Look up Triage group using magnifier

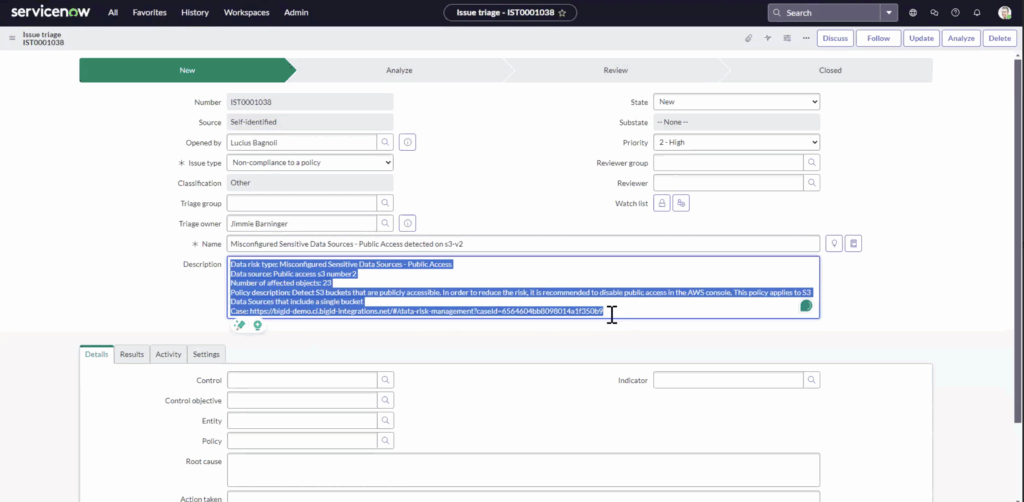coord(385,203)
